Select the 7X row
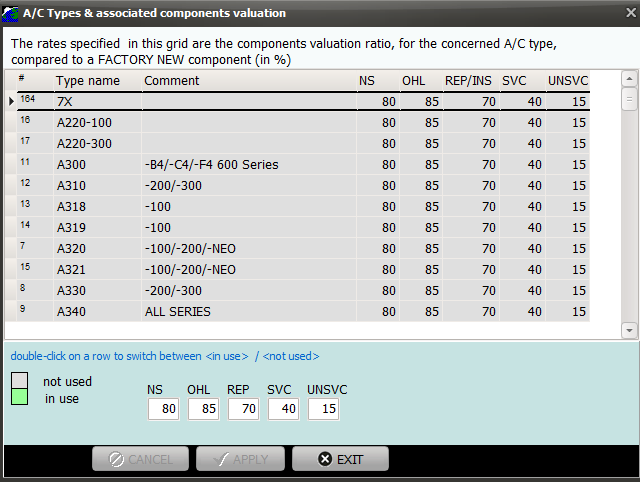640x482 pixels. [303, 101]
